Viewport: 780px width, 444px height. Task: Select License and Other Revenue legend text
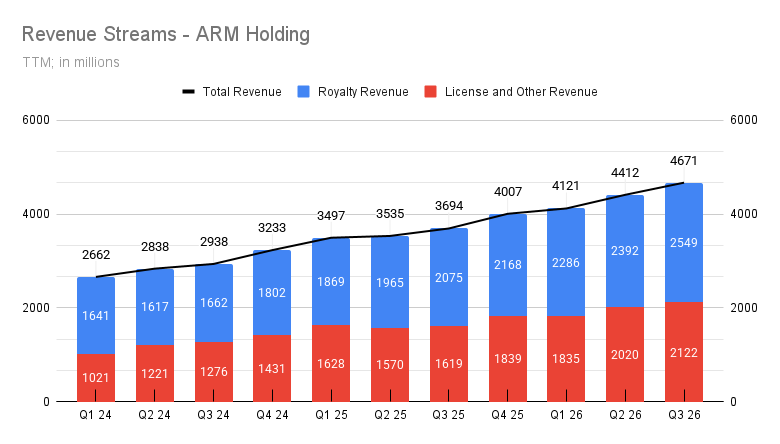521,92
